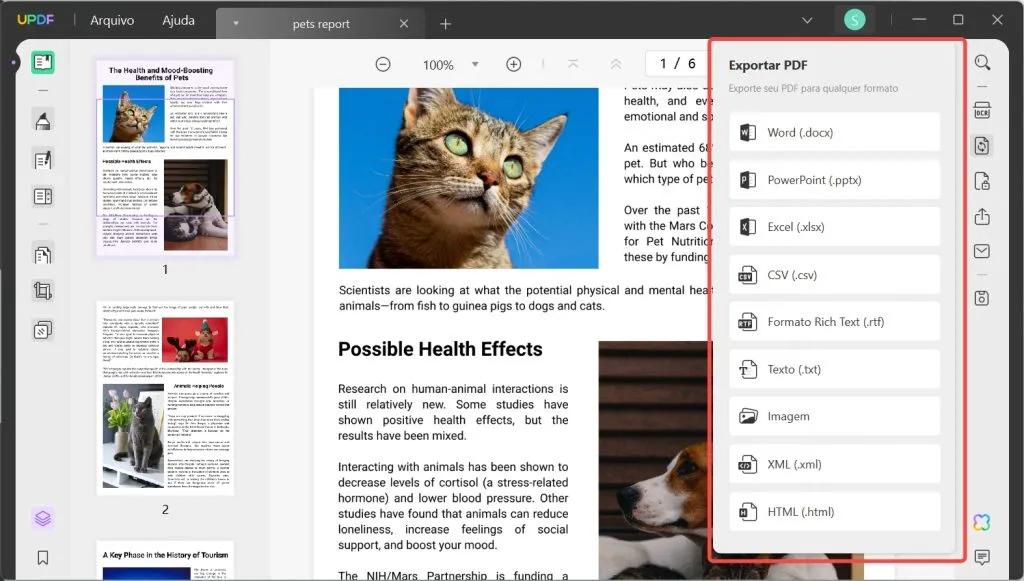
Task: Open the UPDF AI assistant
Action: (x=982, y=522)
